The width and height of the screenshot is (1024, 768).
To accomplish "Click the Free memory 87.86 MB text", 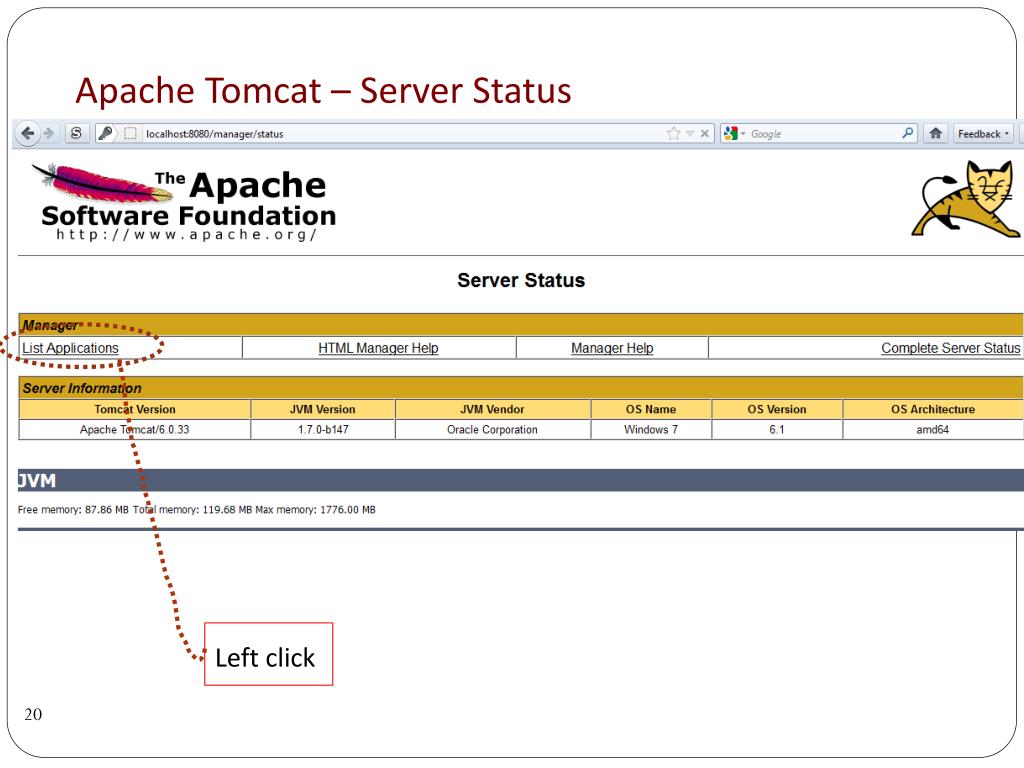I will (73, 510).
